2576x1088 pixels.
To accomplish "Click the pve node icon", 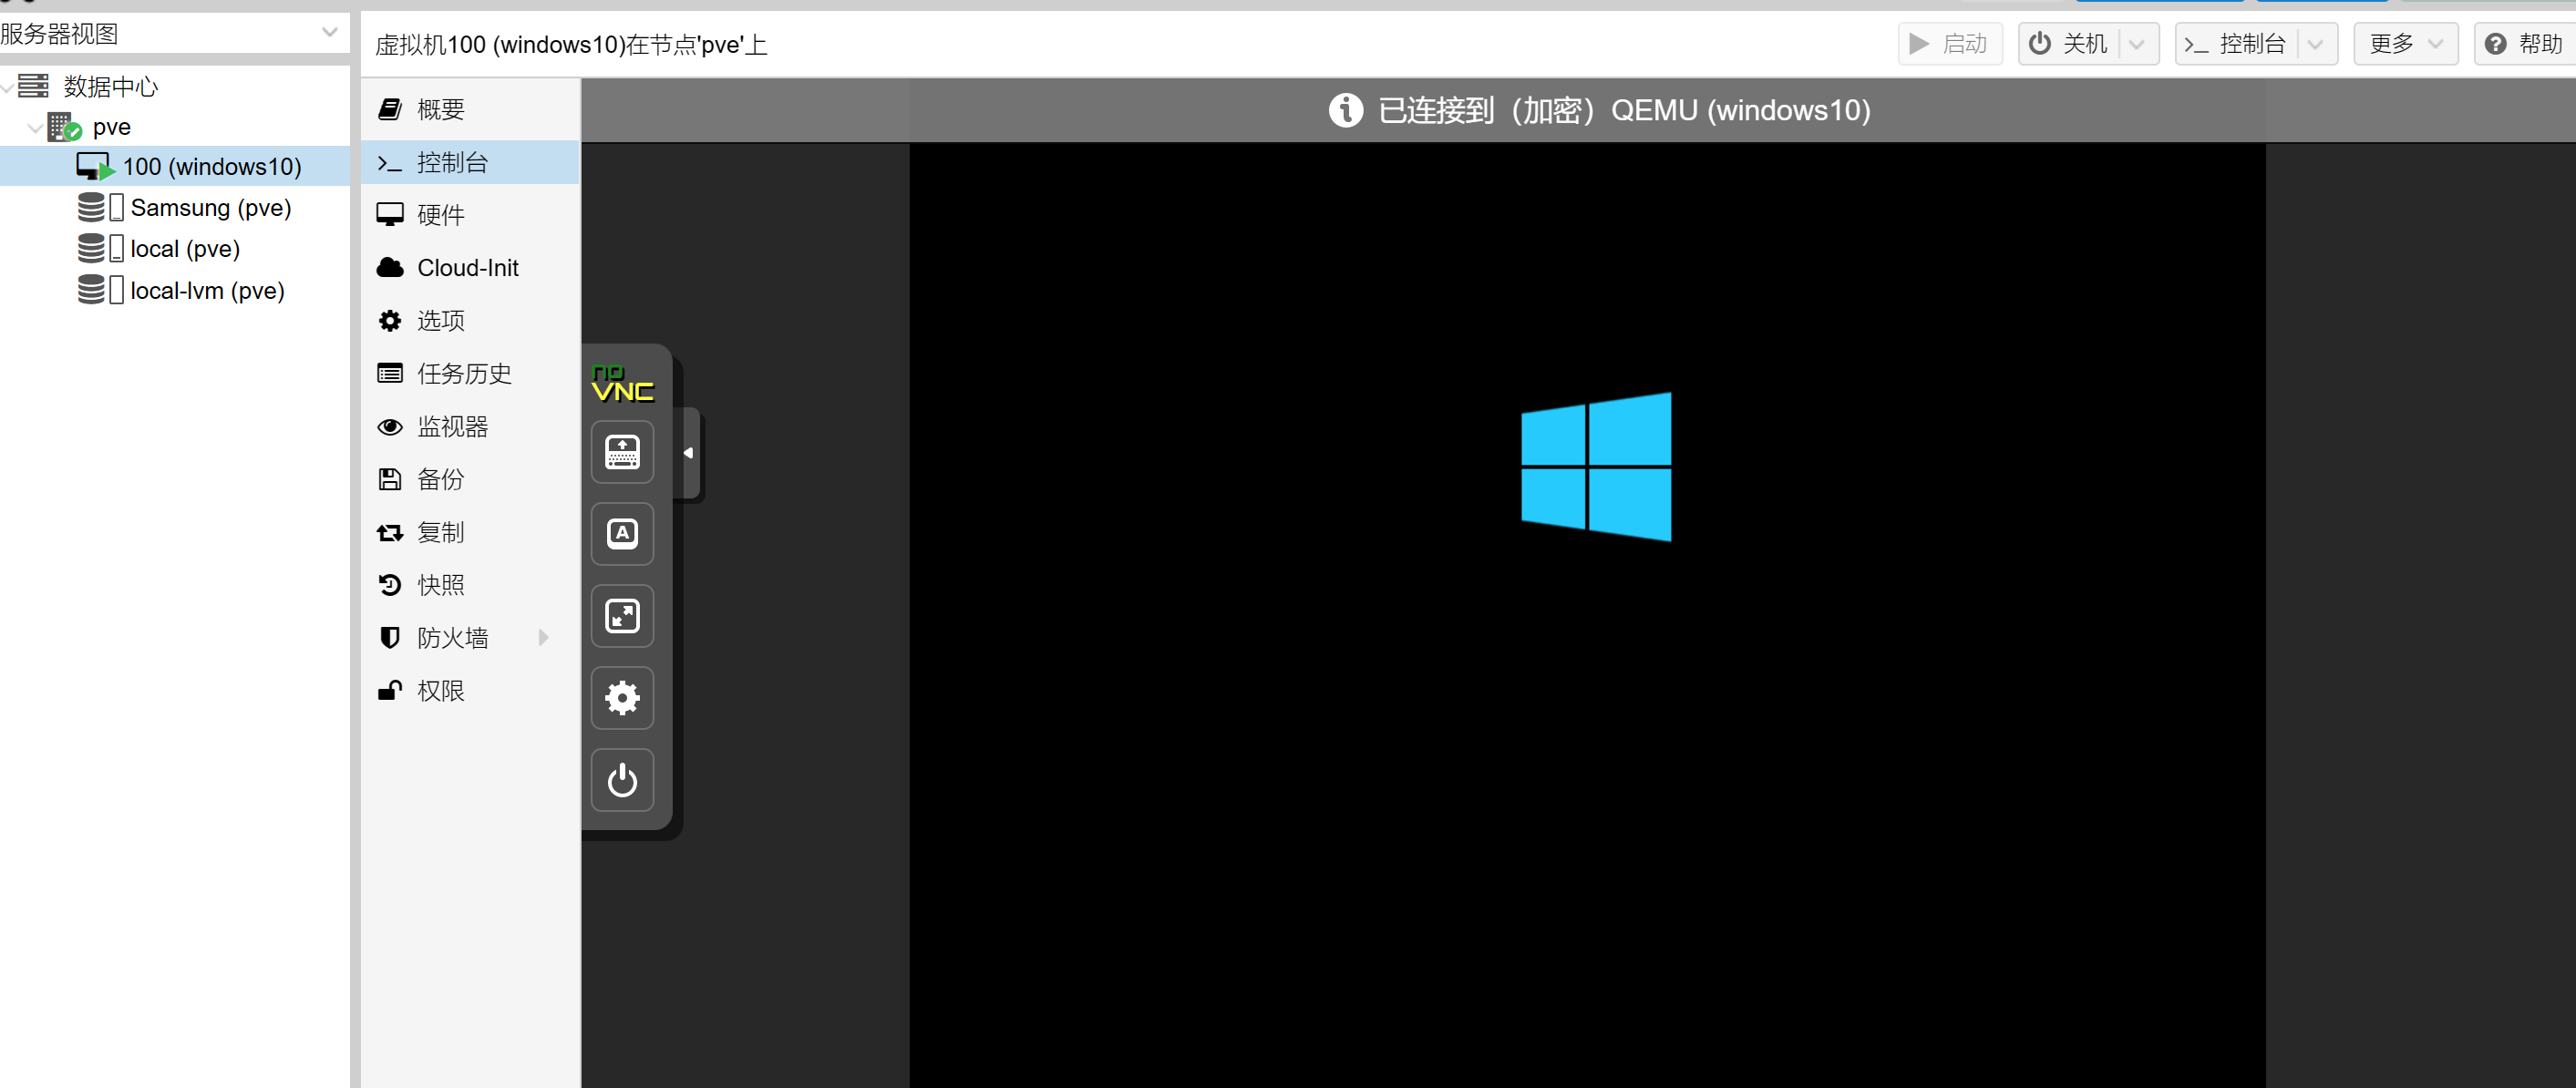I will [x=64, y=127].
